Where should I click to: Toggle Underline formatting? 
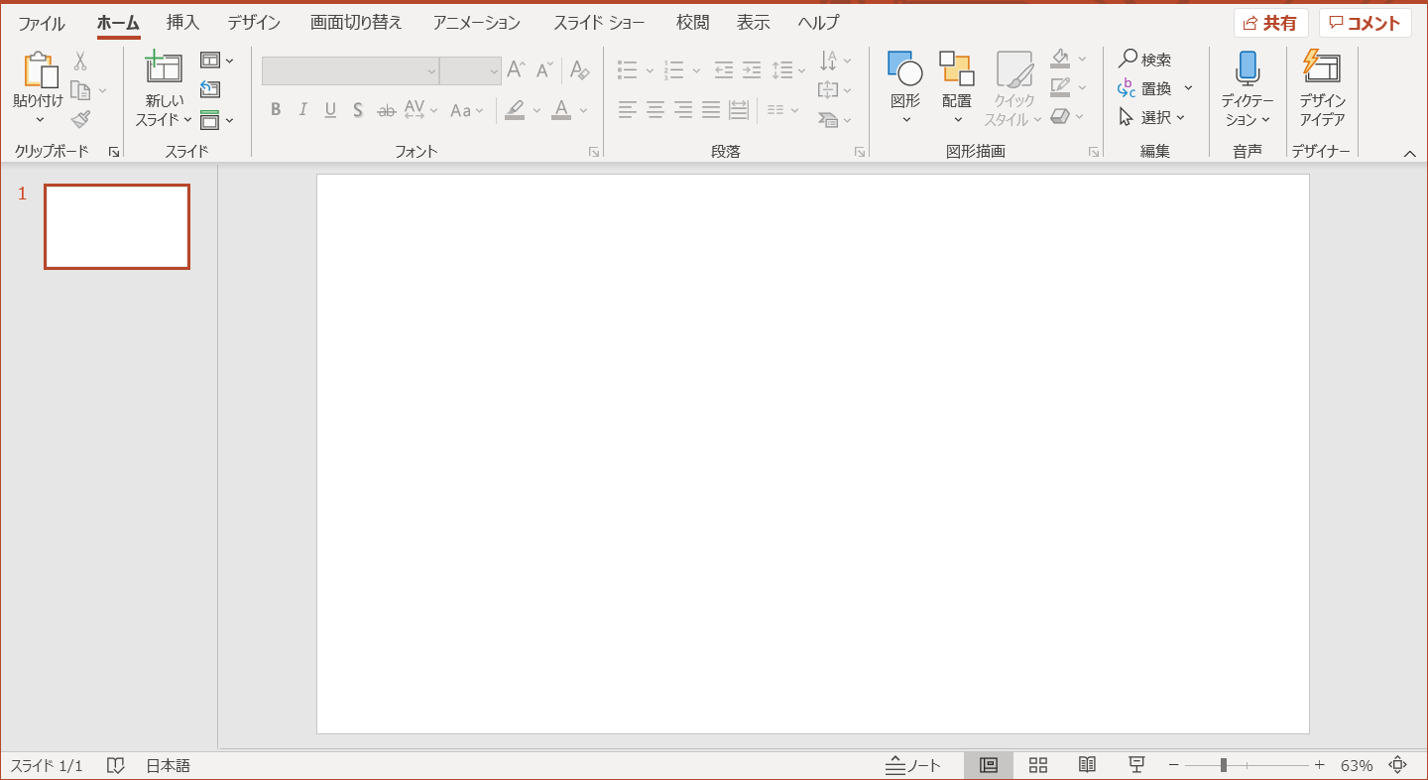click(330, 110)
